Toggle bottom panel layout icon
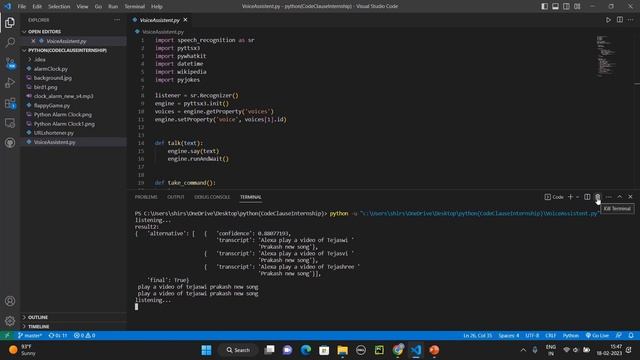 click(556, 6)
